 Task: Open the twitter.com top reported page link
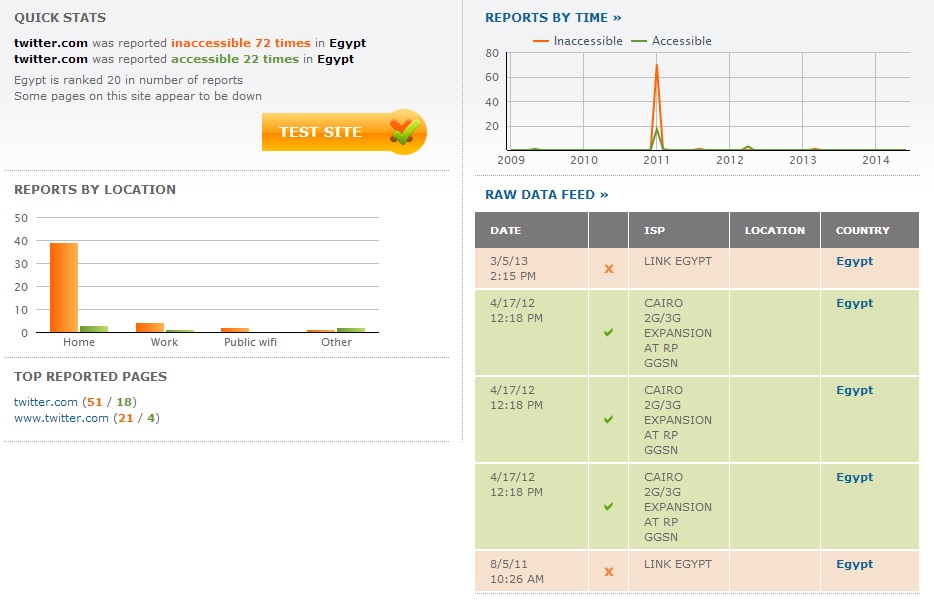46,401
